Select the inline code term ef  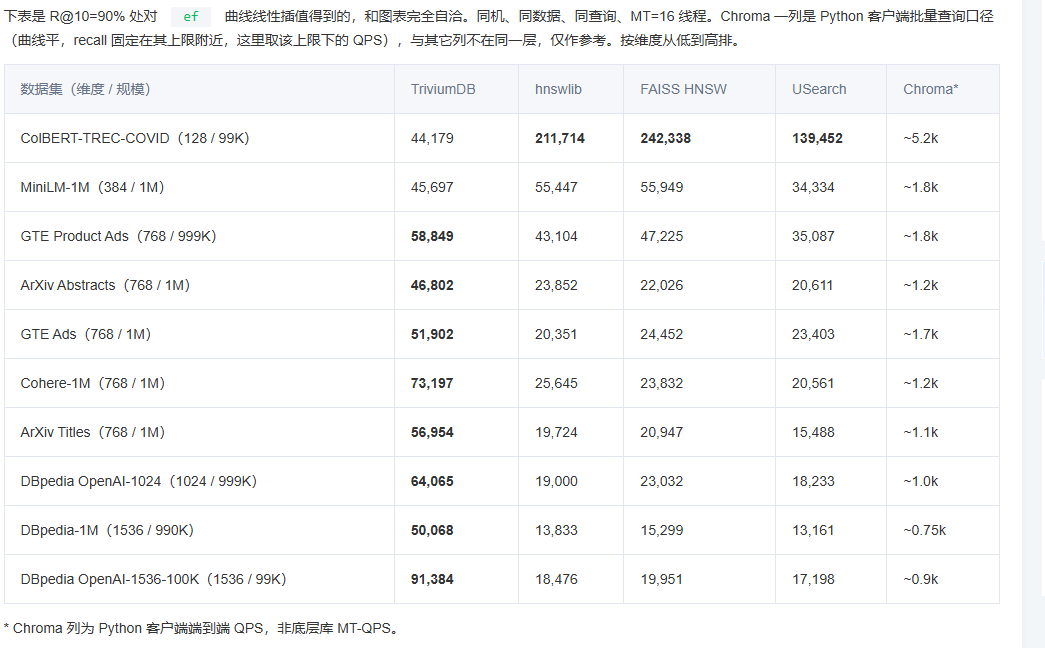[x=191, y=17]
